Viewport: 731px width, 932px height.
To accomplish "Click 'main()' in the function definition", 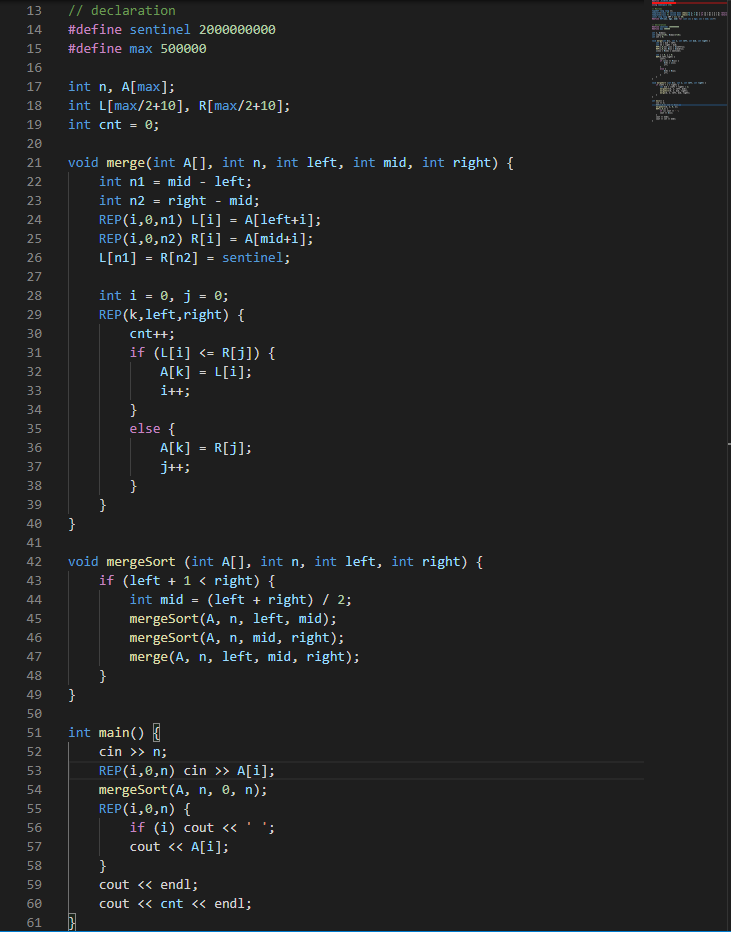I will point(122,733).
